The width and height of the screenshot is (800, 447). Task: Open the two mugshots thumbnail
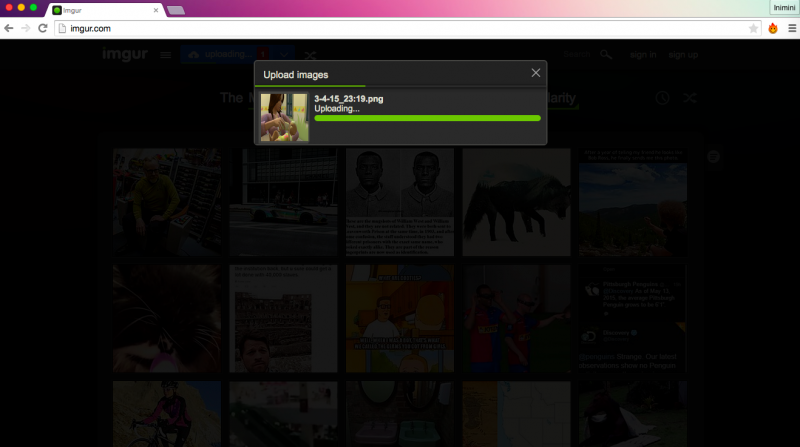[400, 202]
